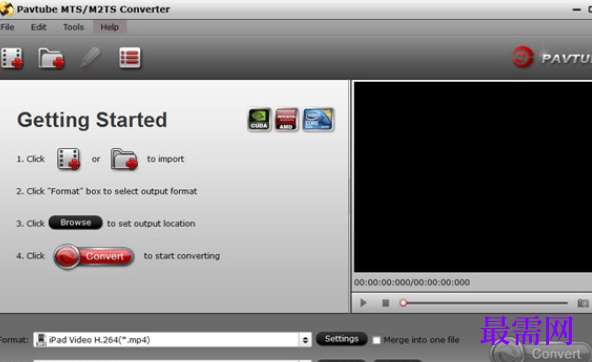
Task: Click the Add Video toolbar icon
Action: [x=12, y=58]
